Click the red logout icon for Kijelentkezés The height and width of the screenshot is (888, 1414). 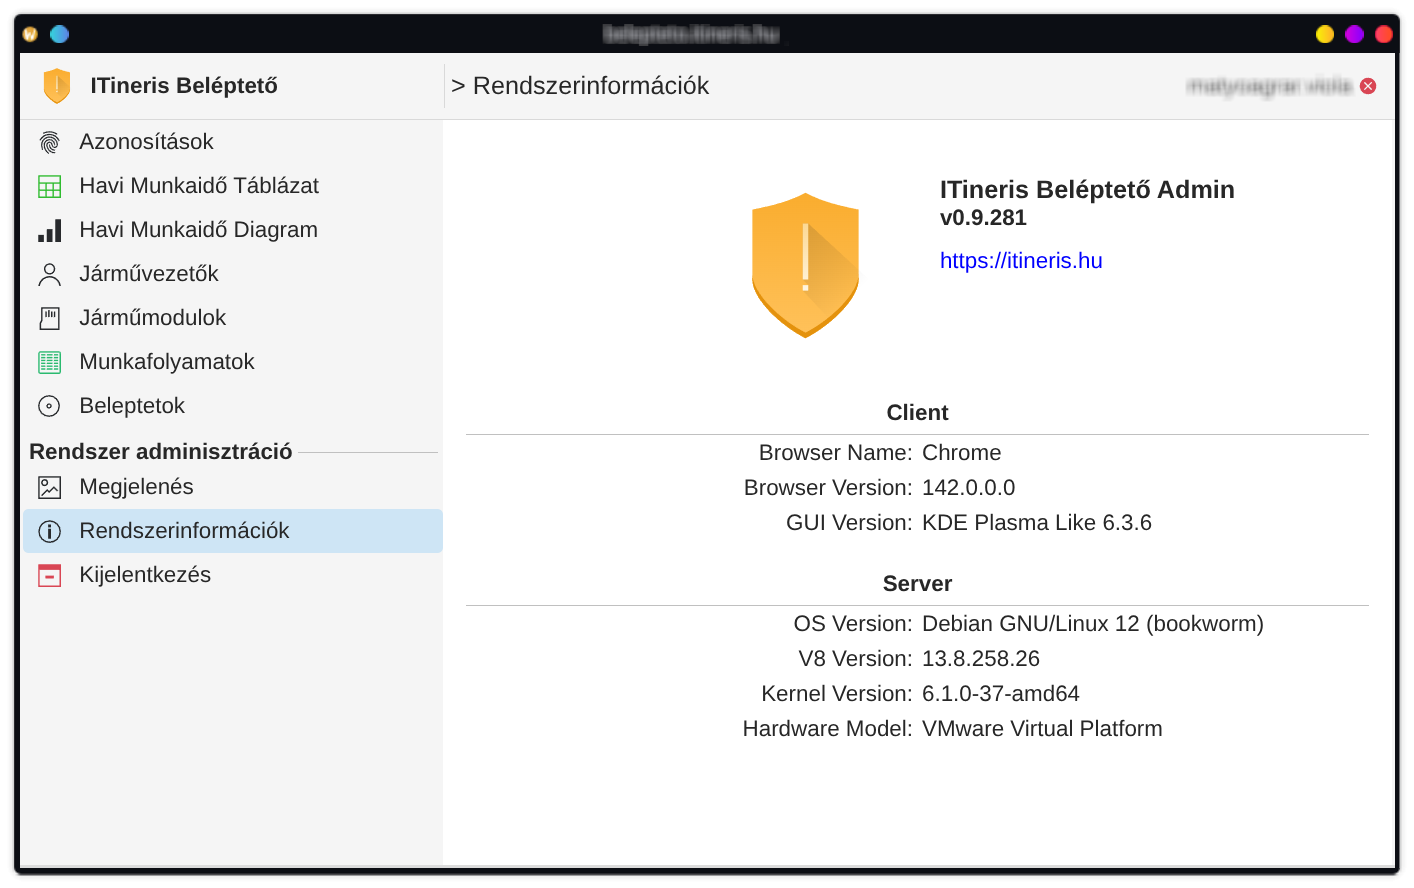[x=49, y=575]
